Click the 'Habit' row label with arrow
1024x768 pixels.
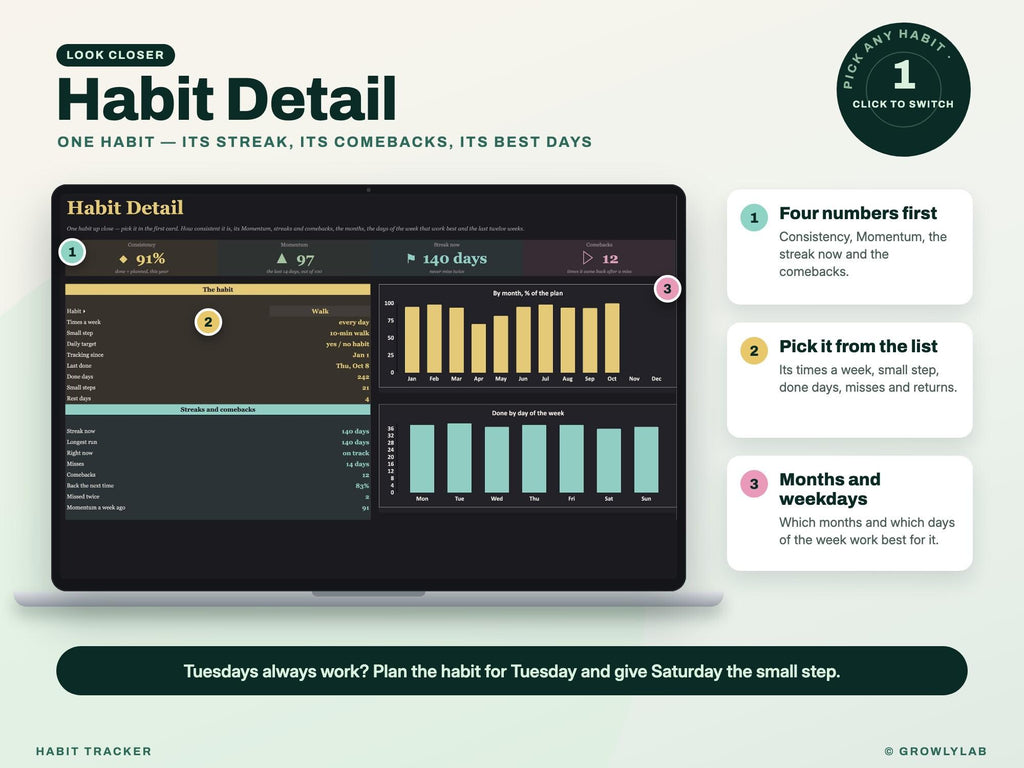[x=76, y=311]
